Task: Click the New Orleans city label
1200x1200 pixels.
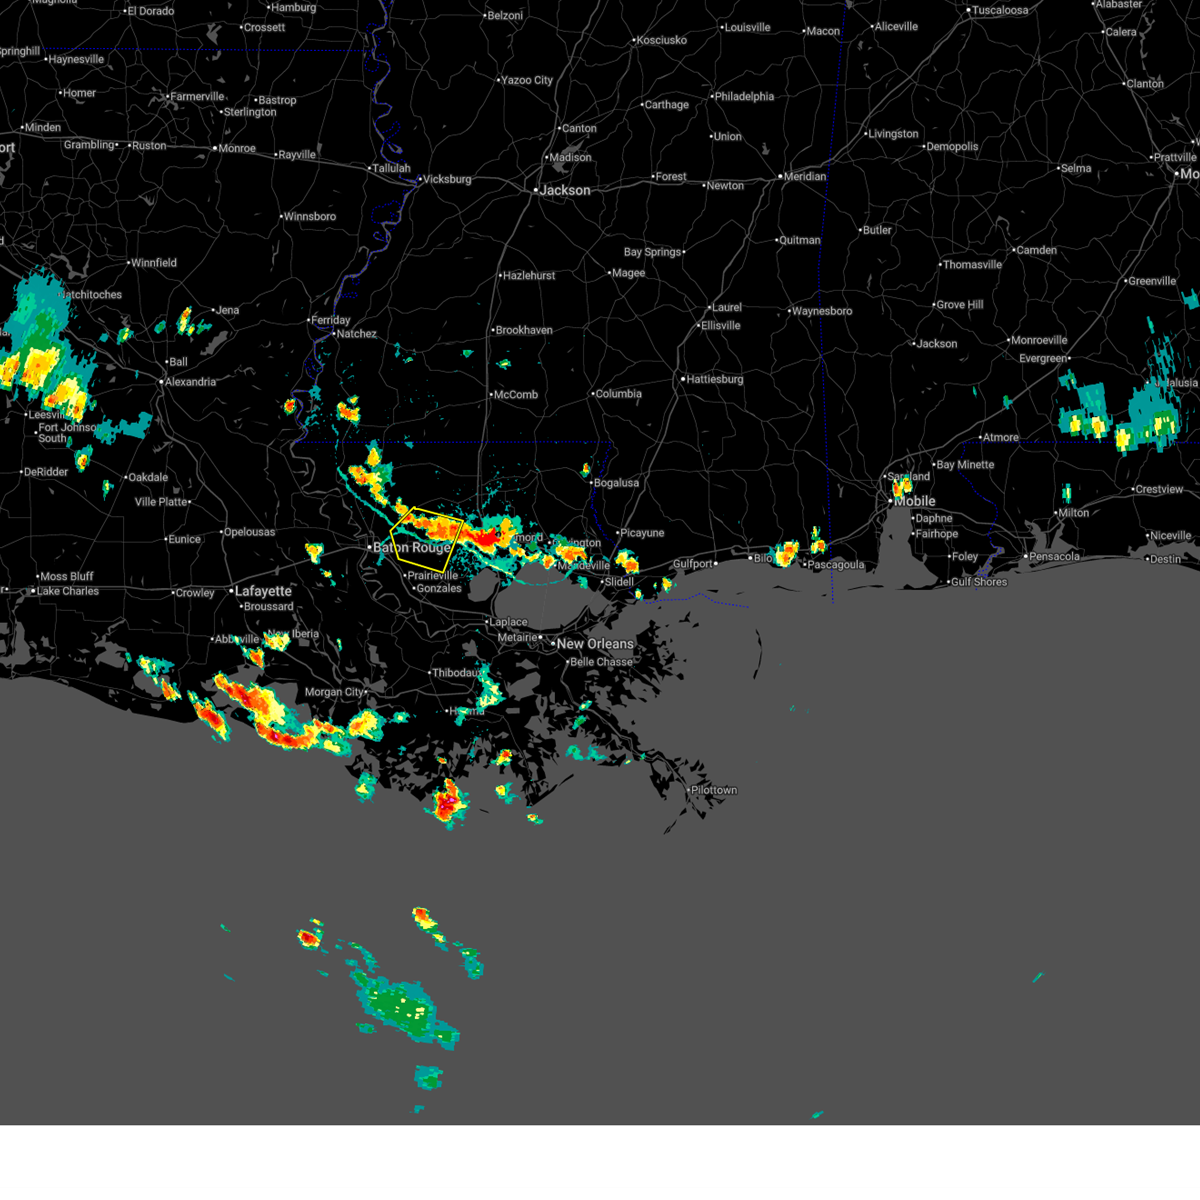Action: (595, 644)
